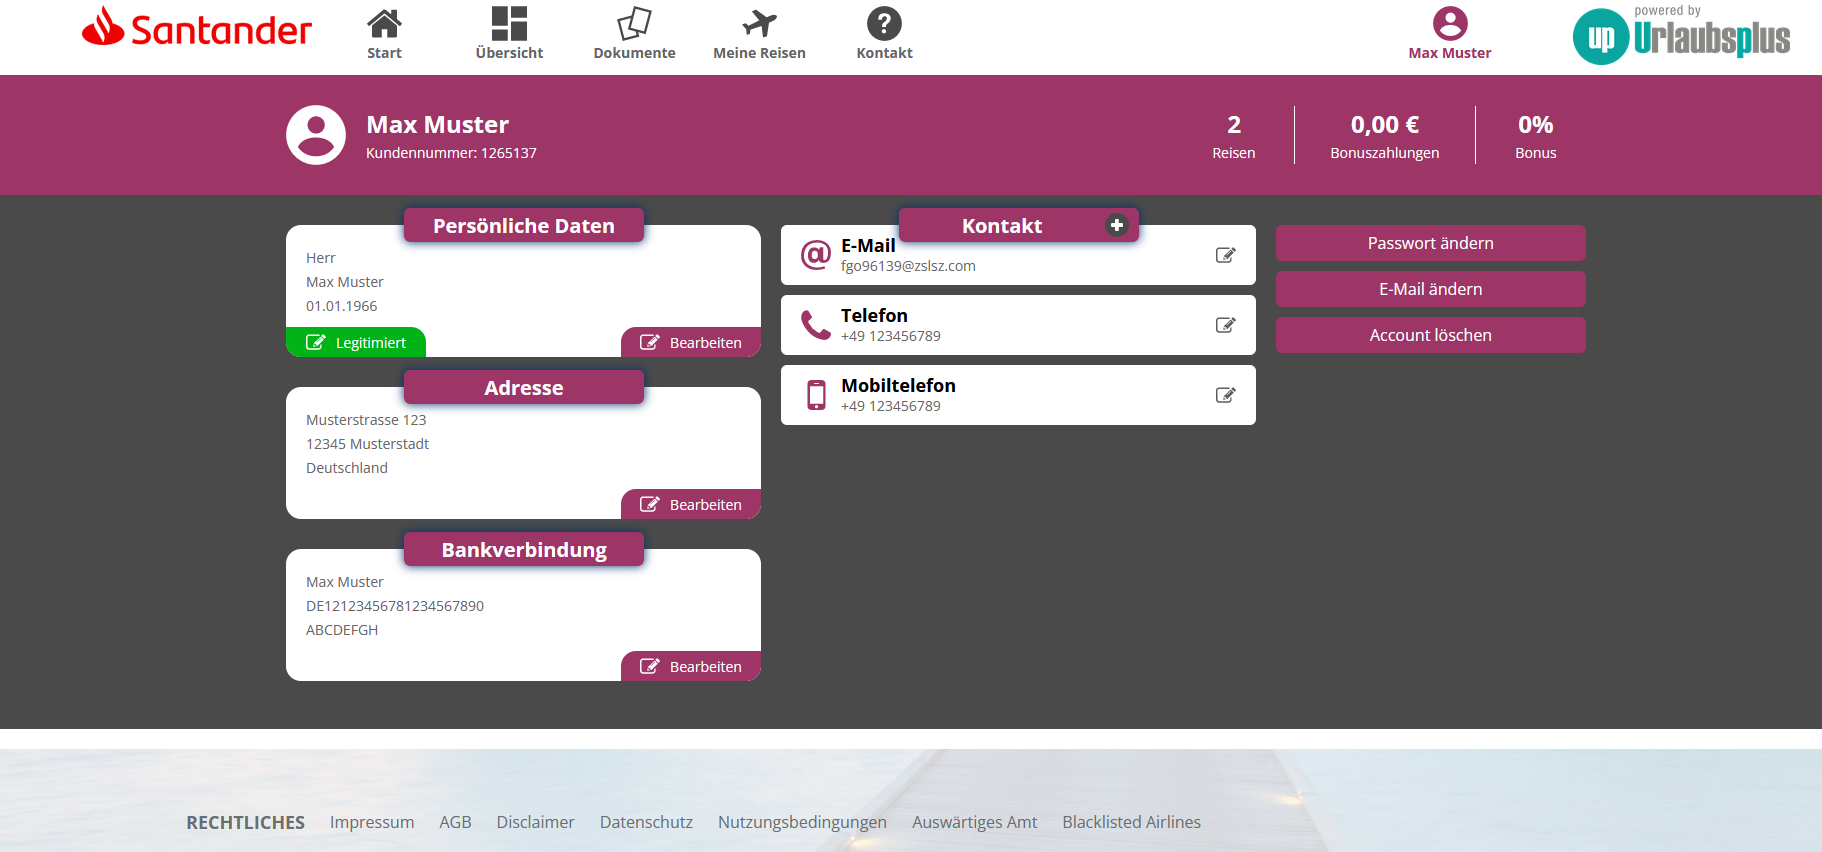1822x852 pixels.
Task: Click the email address fgo96139@zslsz.com
Action: click(908, 266)
